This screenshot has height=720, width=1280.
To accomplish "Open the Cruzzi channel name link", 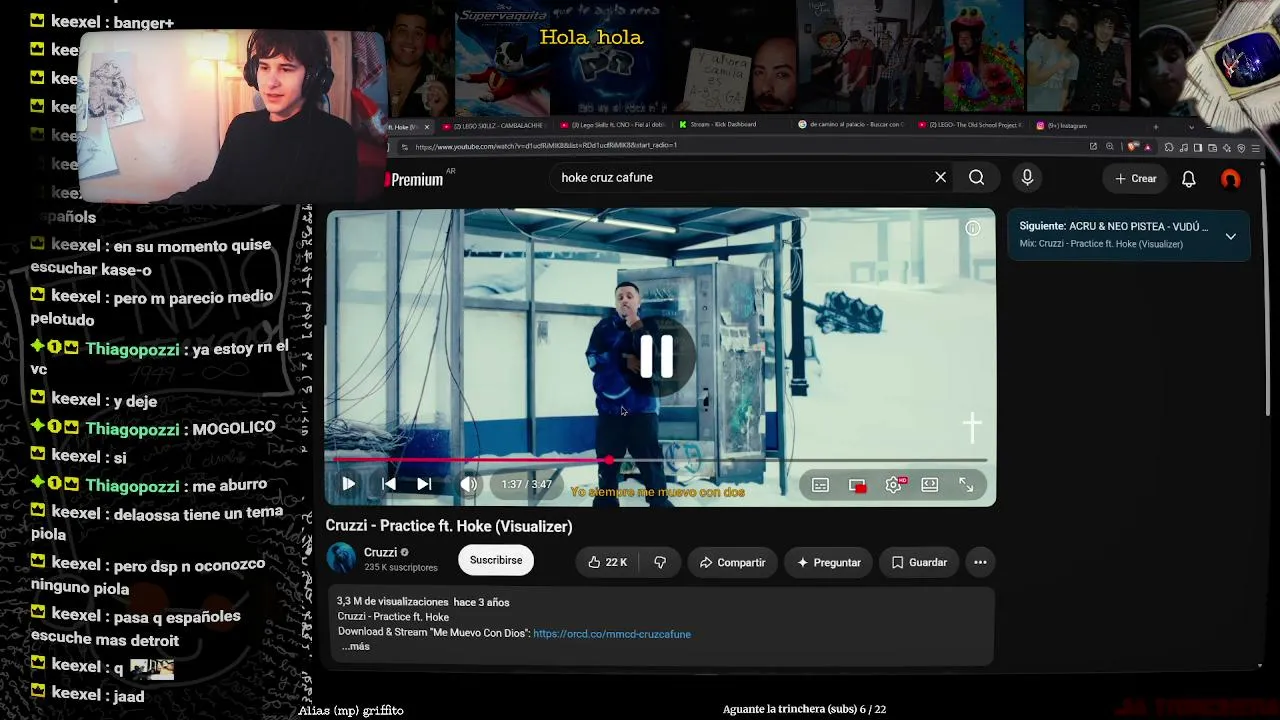I will (380, 552).
